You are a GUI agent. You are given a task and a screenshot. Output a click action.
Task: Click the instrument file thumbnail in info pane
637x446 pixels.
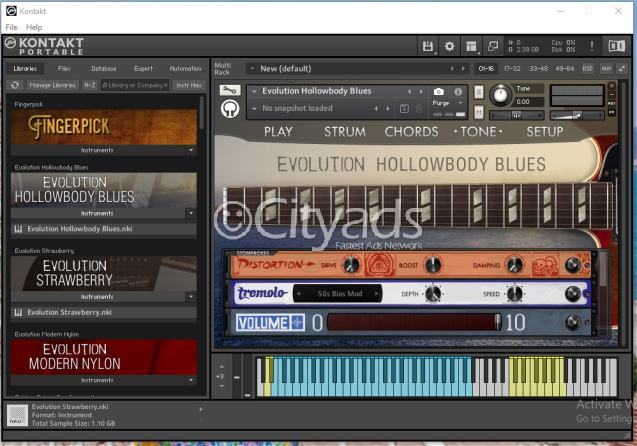pyautogui.click(x=17, y=416)
